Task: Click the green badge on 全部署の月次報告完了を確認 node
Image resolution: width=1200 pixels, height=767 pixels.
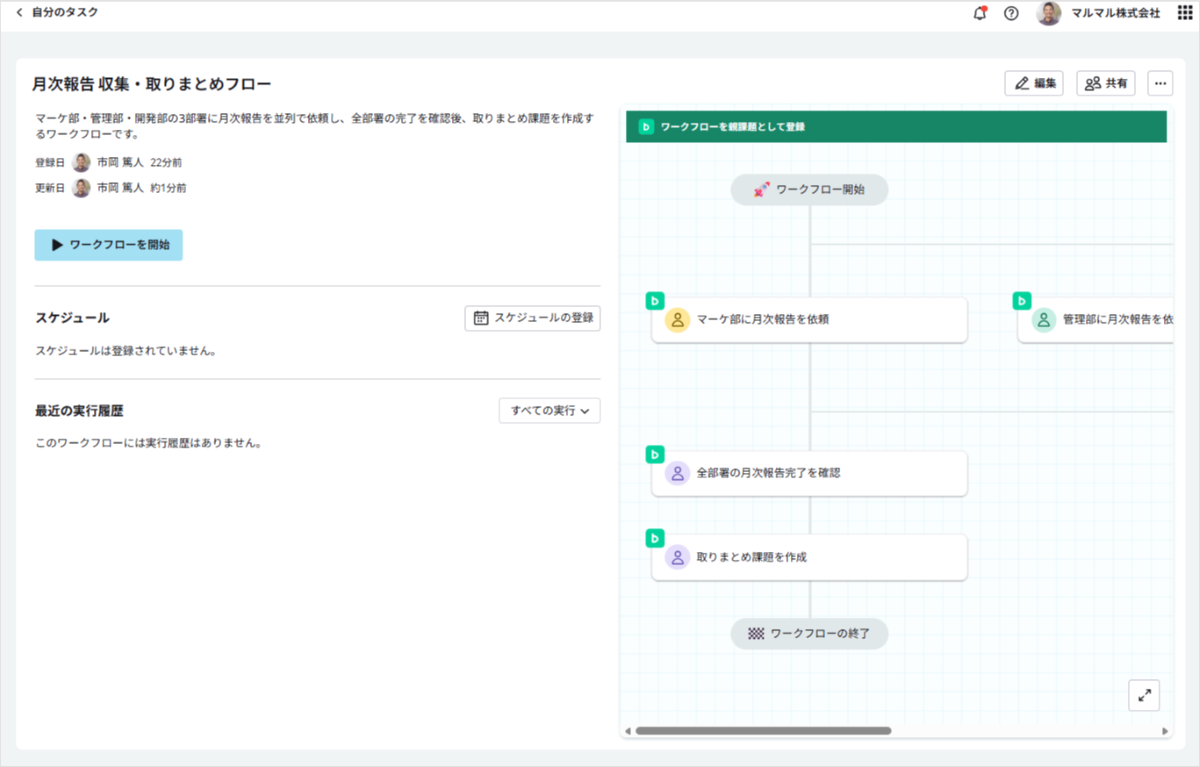Action: 655,454
